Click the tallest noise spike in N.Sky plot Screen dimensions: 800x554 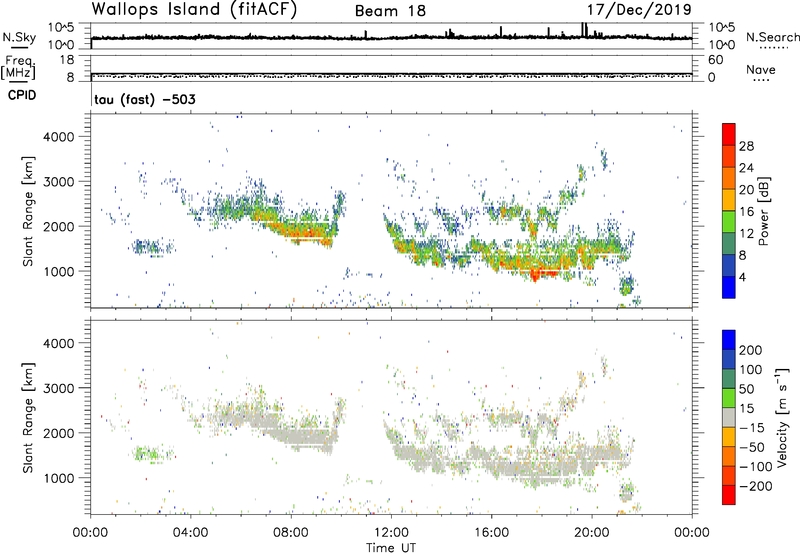coord(583,30)
